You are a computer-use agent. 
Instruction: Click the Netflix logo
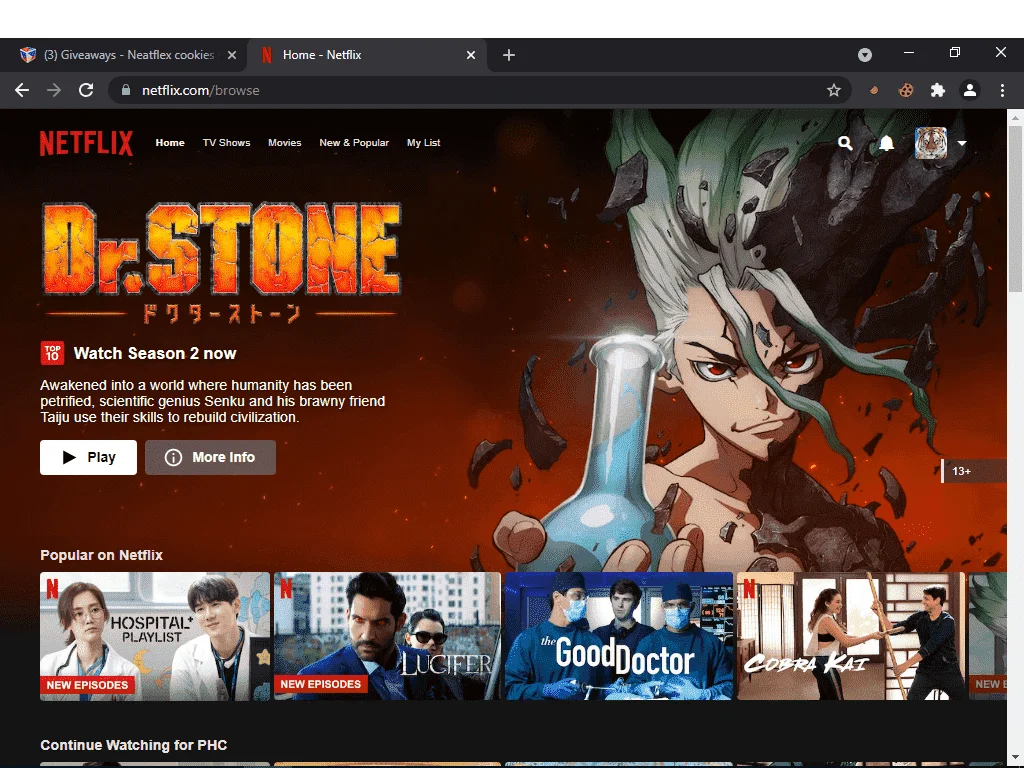coord(86,143)
